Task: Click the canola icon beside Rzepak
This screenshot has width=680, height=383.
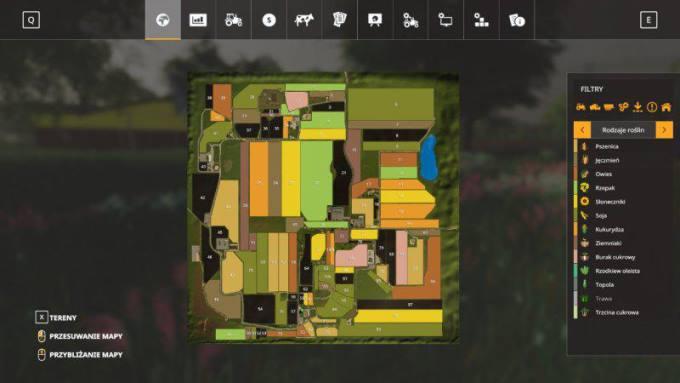Action: pos(585,188)
